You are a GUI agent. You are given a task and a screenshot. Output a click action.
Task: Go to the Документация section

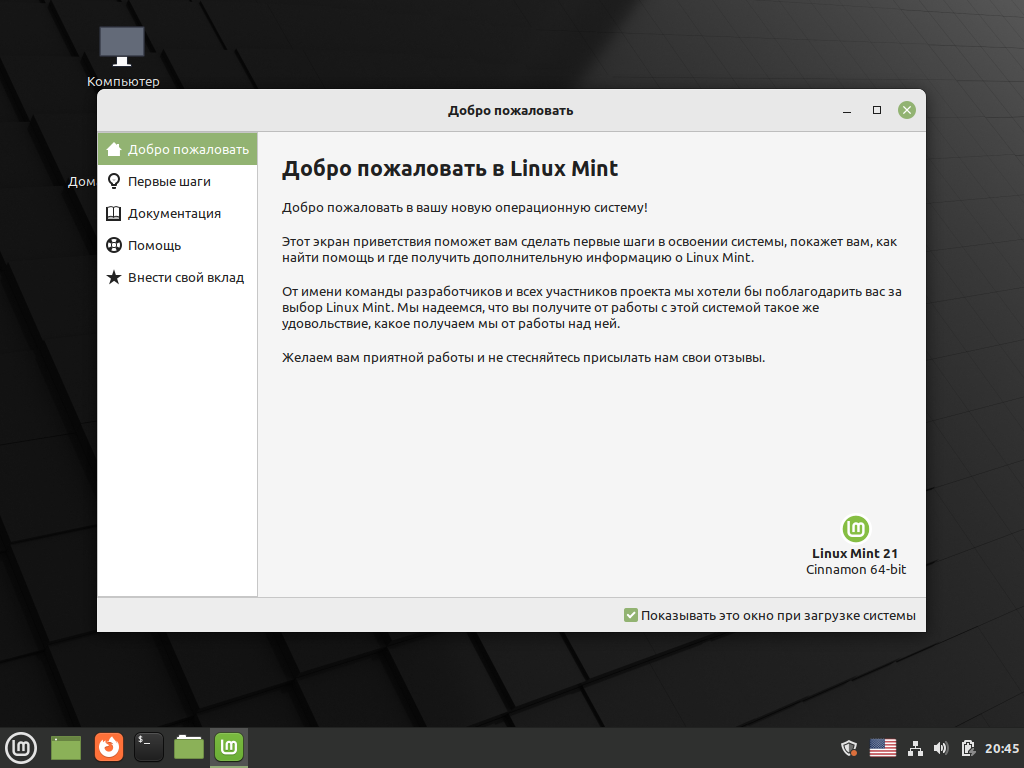[x=178, y=214]
